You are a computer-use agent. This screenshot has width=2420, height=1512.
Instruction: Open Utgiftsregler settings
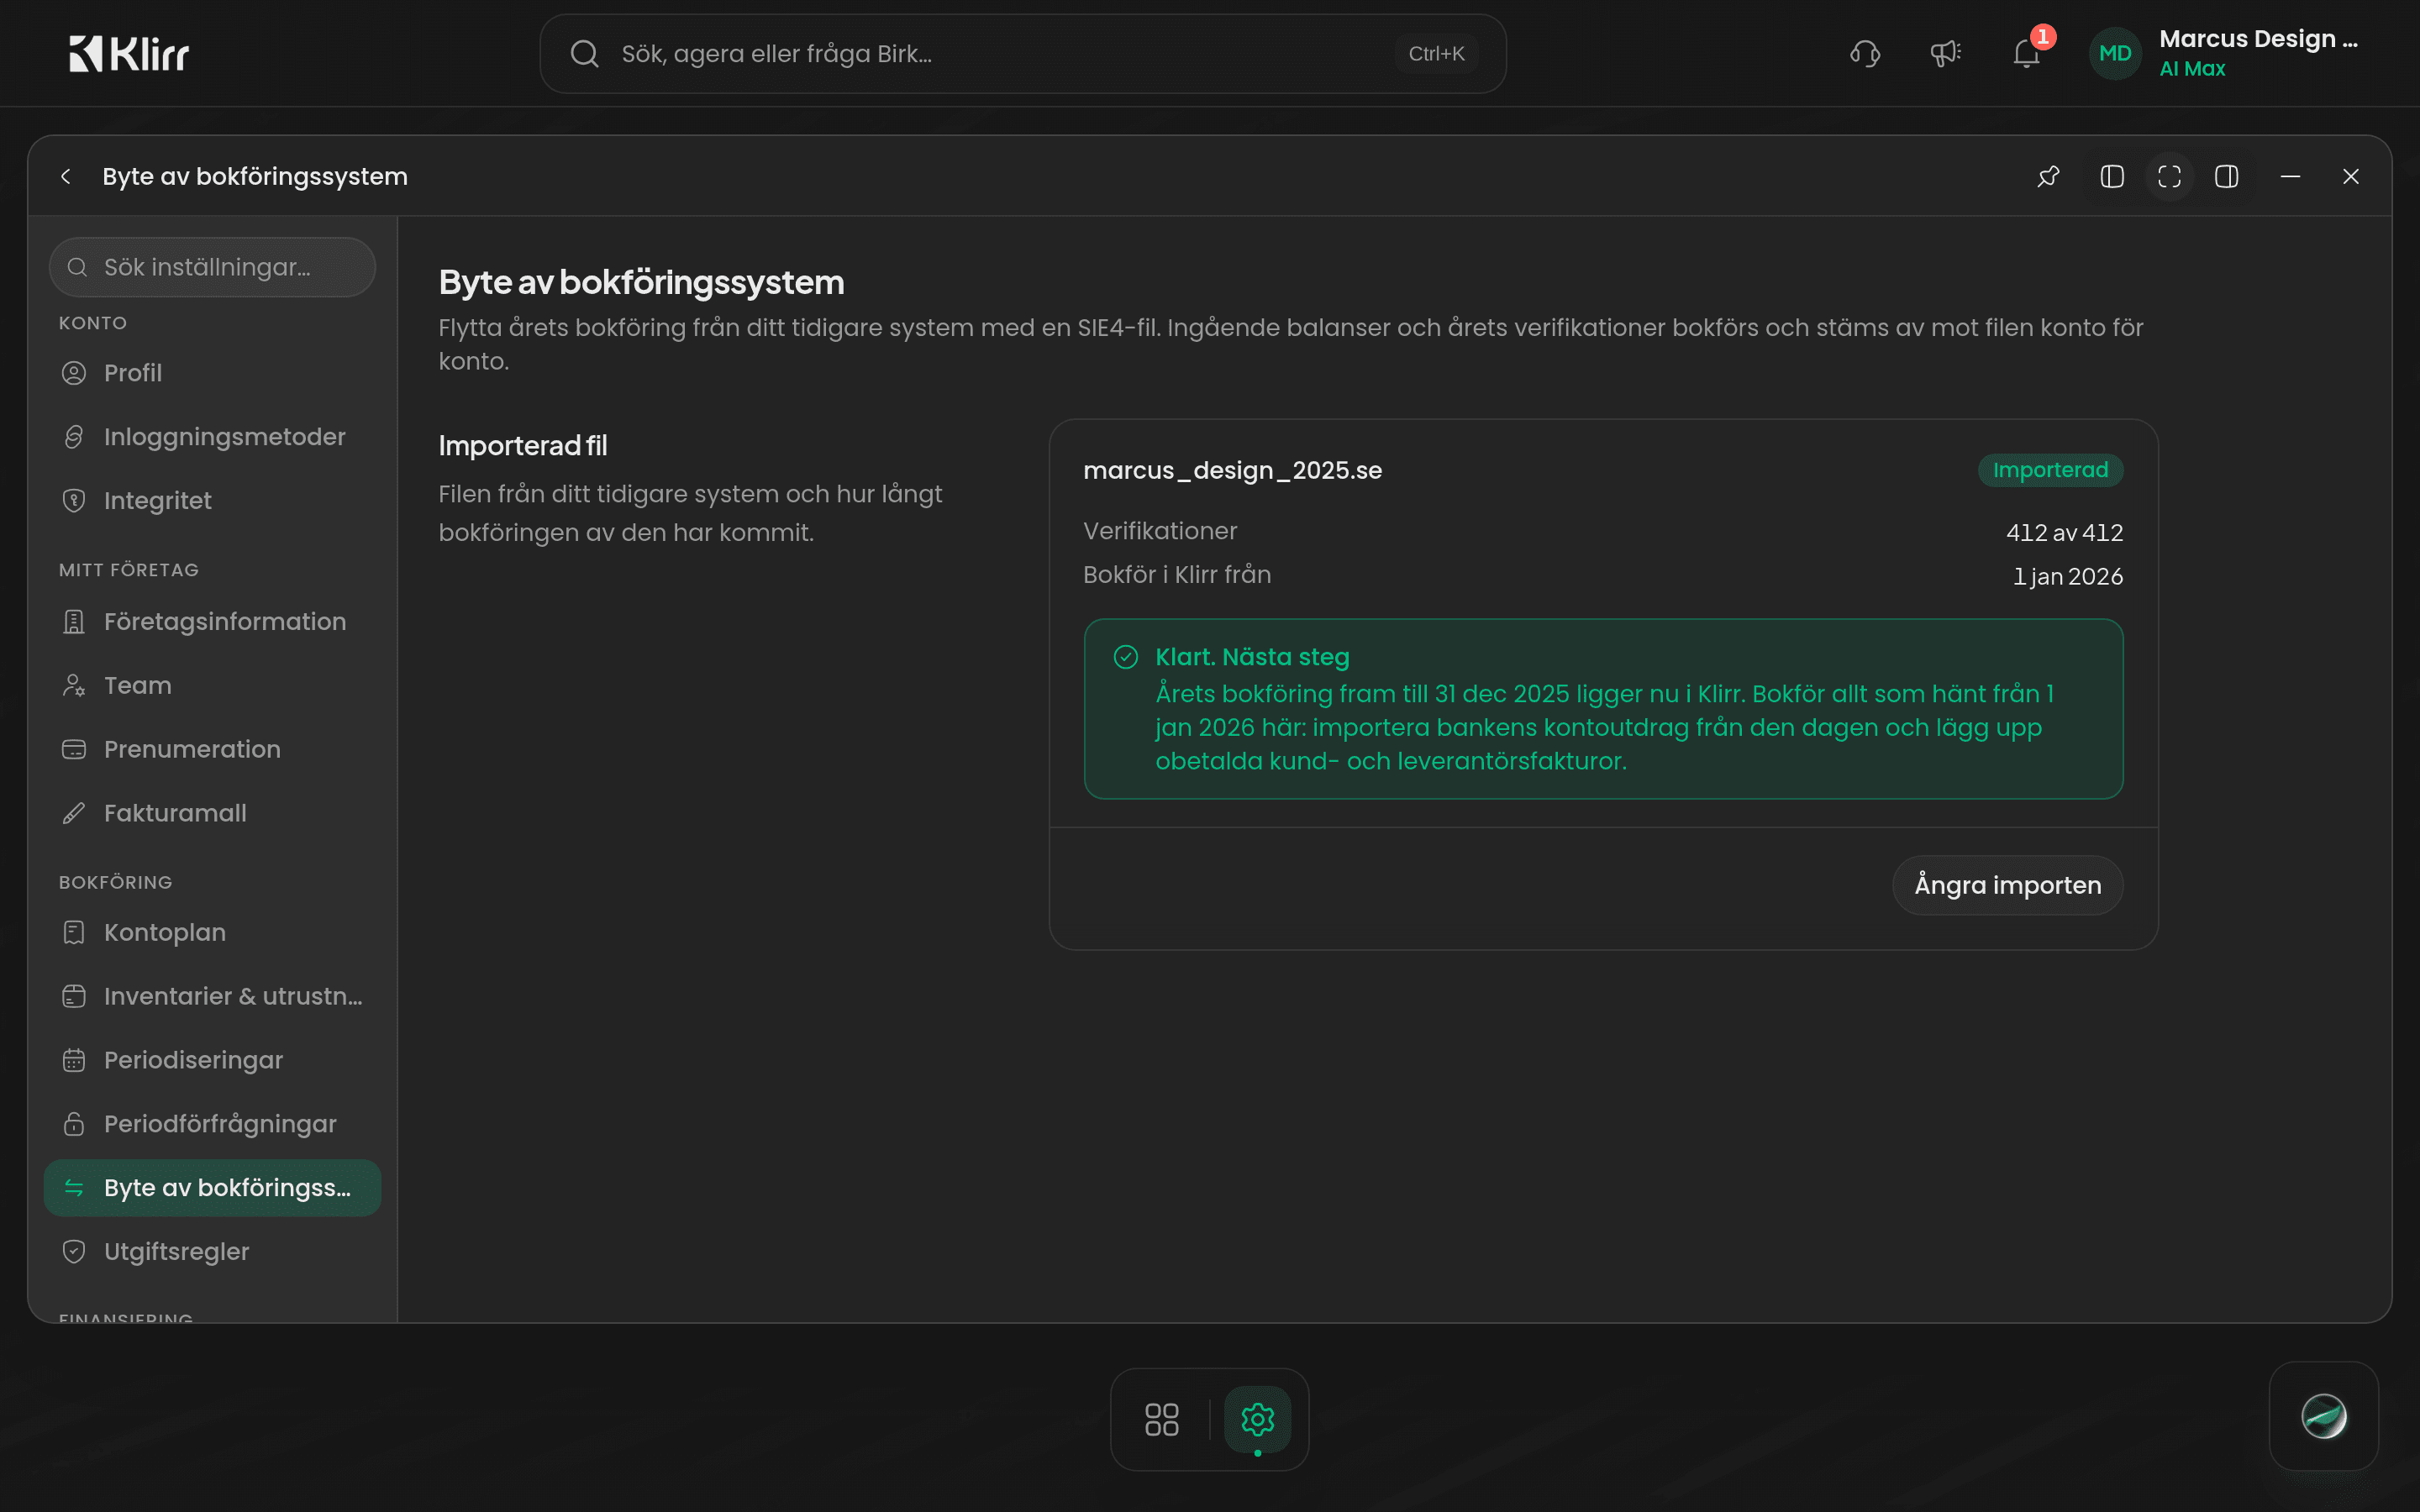tap(212, 1252)
